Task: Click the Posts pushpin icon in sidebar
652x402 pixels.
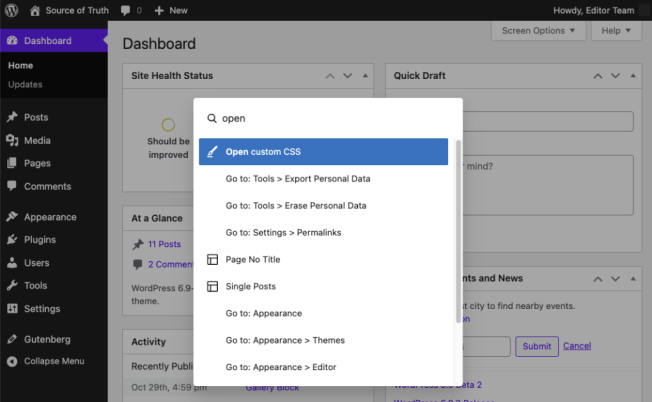Action: tap(12, 117)
